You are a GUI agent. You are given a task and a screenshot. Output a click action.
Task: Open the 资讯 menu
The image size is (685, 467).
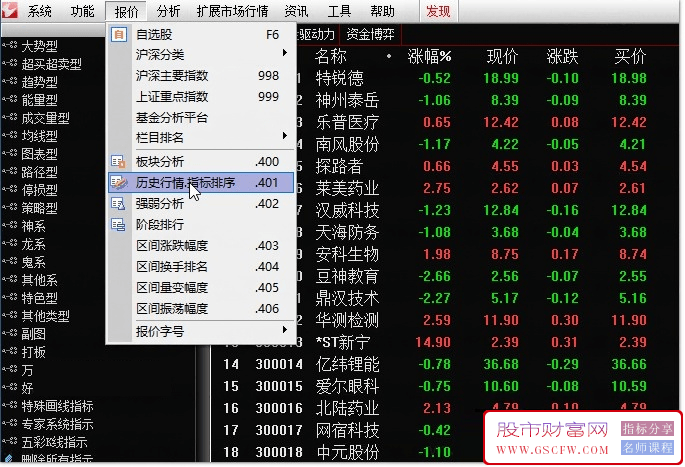pyautogui.click(x=296, y=11)
